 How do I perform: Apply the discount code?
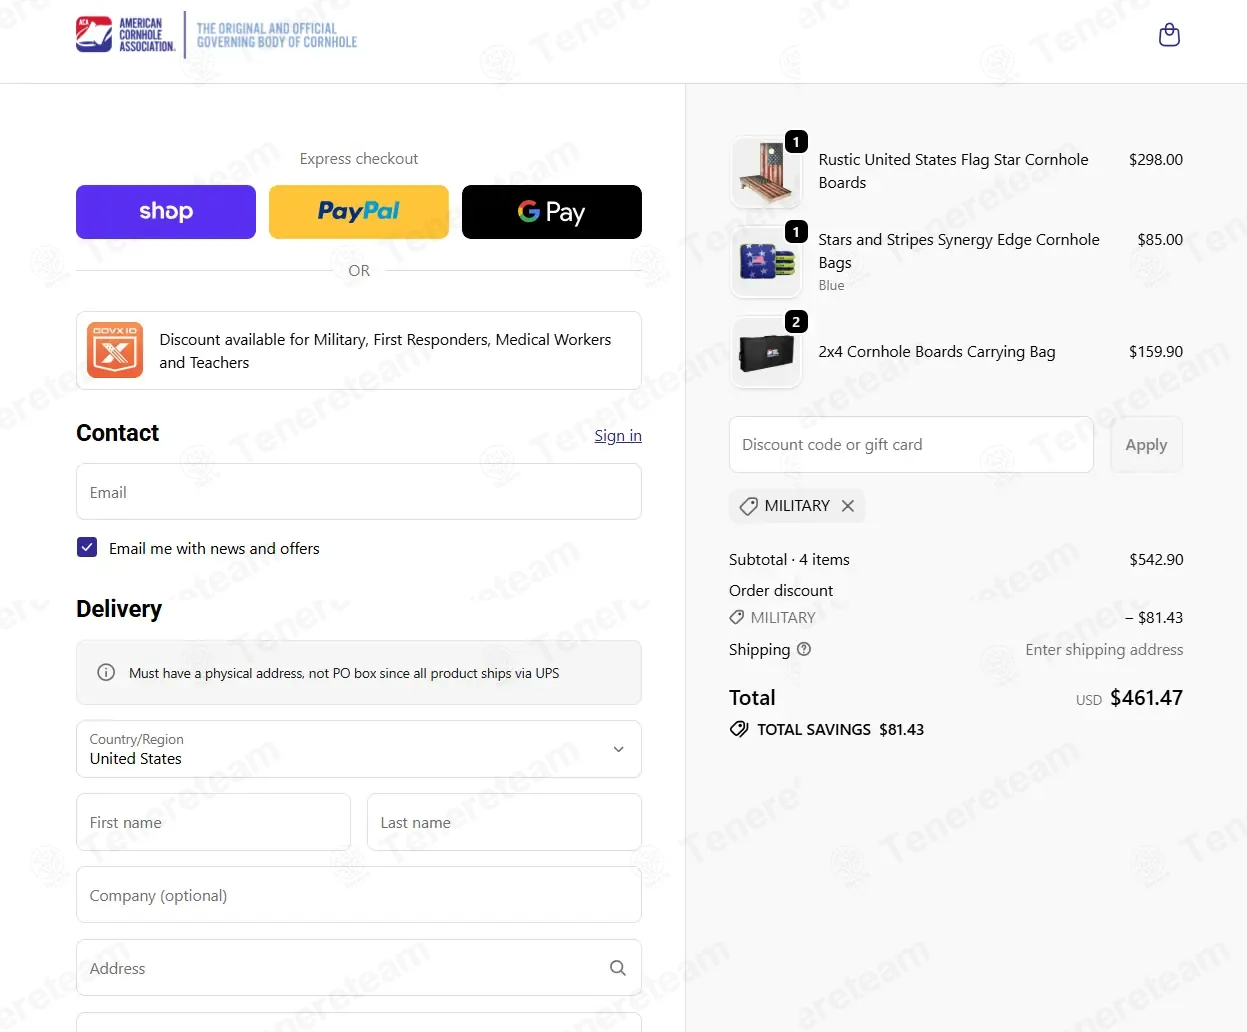pyautogui.click(x=1146, y=445)
